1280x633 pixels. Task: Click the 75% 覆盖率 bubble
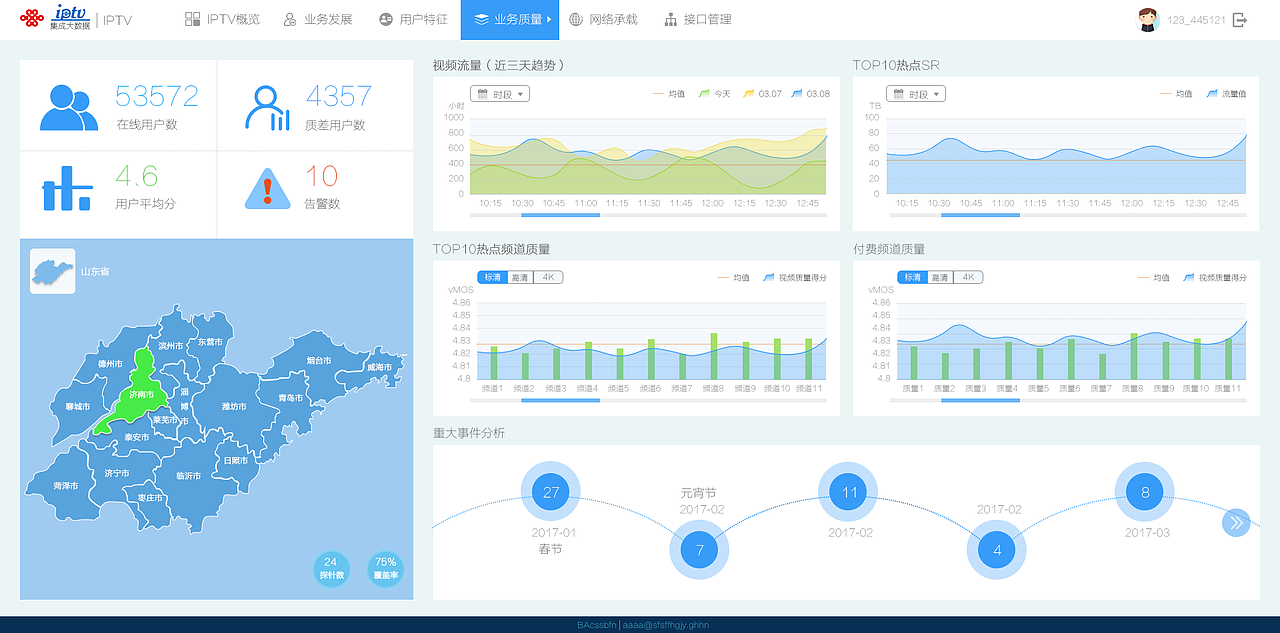point(386,569)
